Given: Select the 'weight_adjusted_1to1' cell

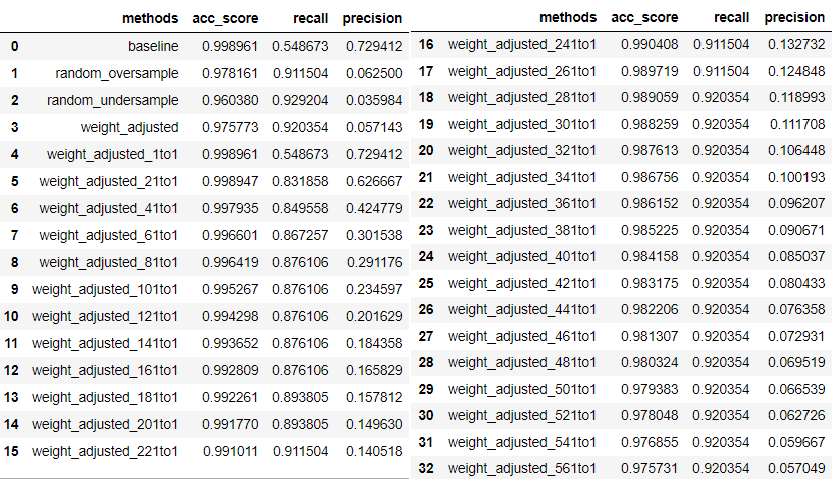Looking at the screenshot, I should pyautogui.click(x=112, y=155).
